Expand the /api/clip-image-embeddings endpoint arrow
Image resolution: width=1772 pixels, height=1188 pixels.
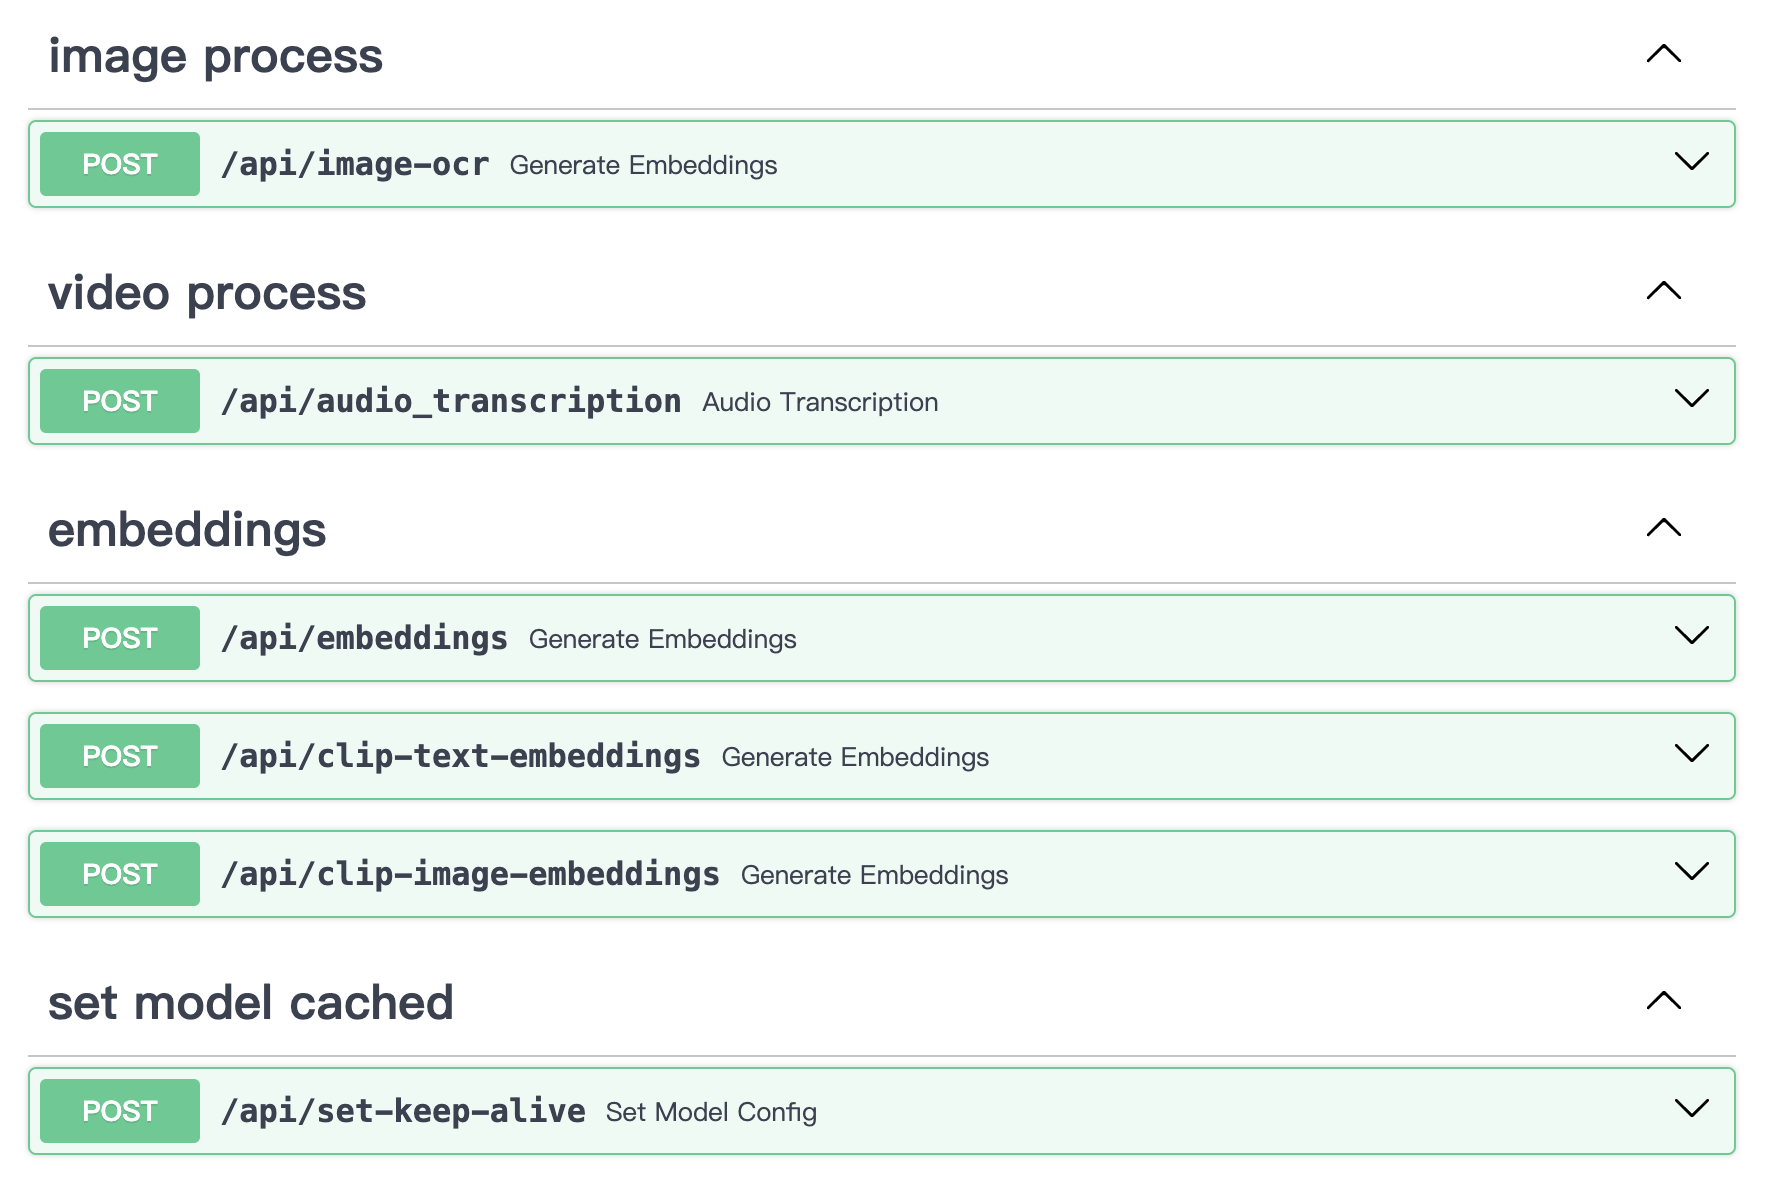point(1691,872)
